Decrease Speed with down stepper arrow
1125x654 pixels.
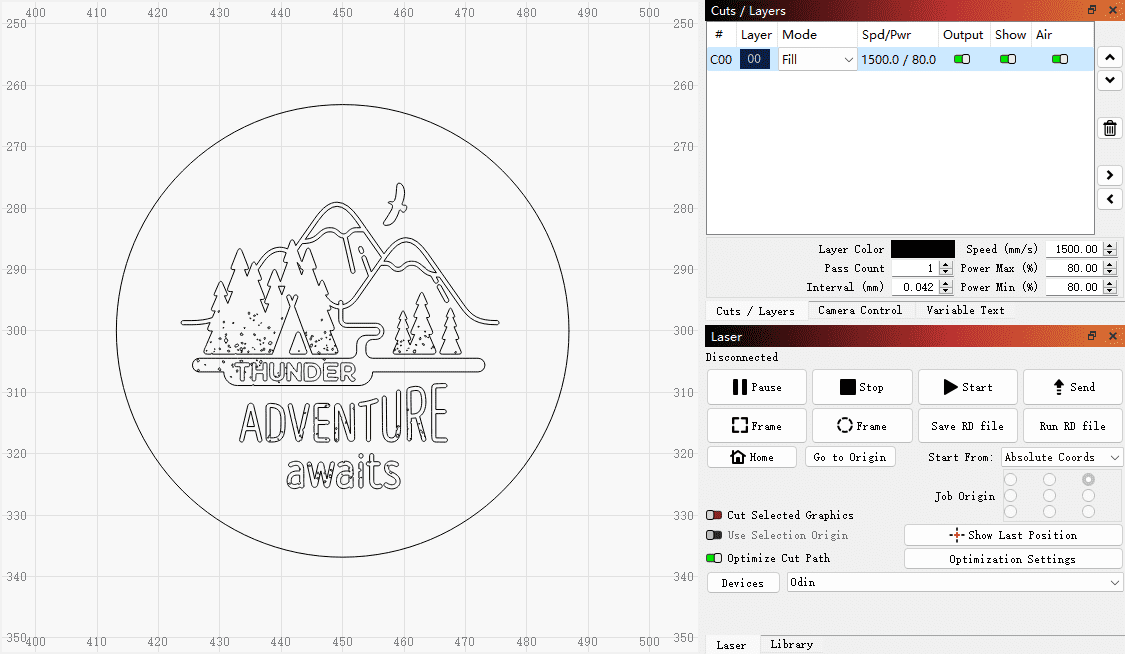(1110, 252)
